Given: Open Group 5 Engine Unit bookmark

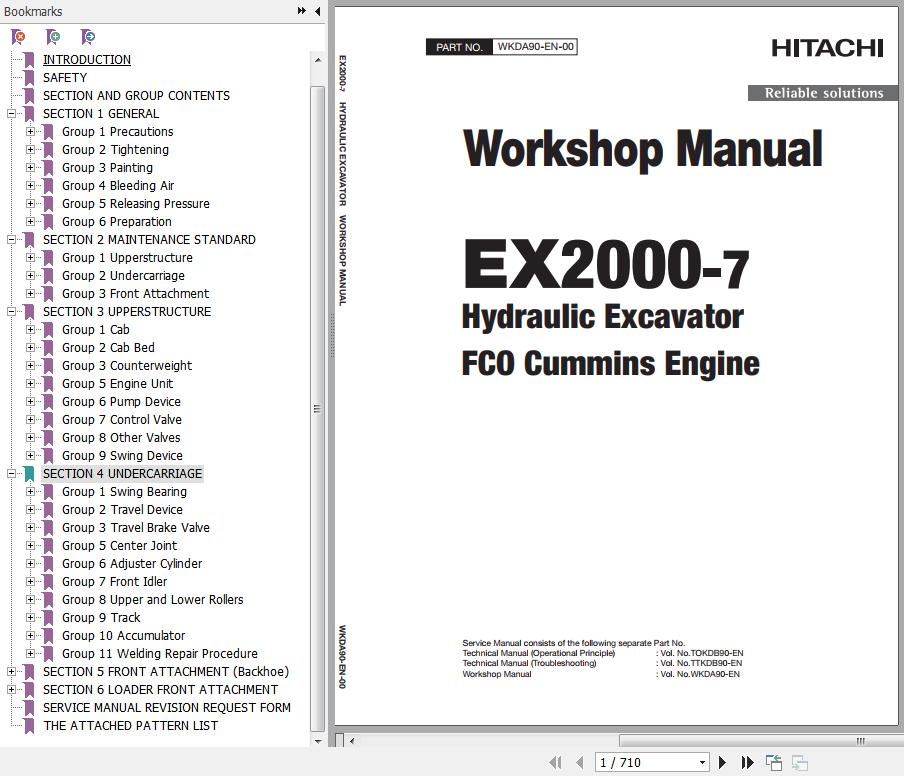Looking at the screenshot, I should pos(118,383).
